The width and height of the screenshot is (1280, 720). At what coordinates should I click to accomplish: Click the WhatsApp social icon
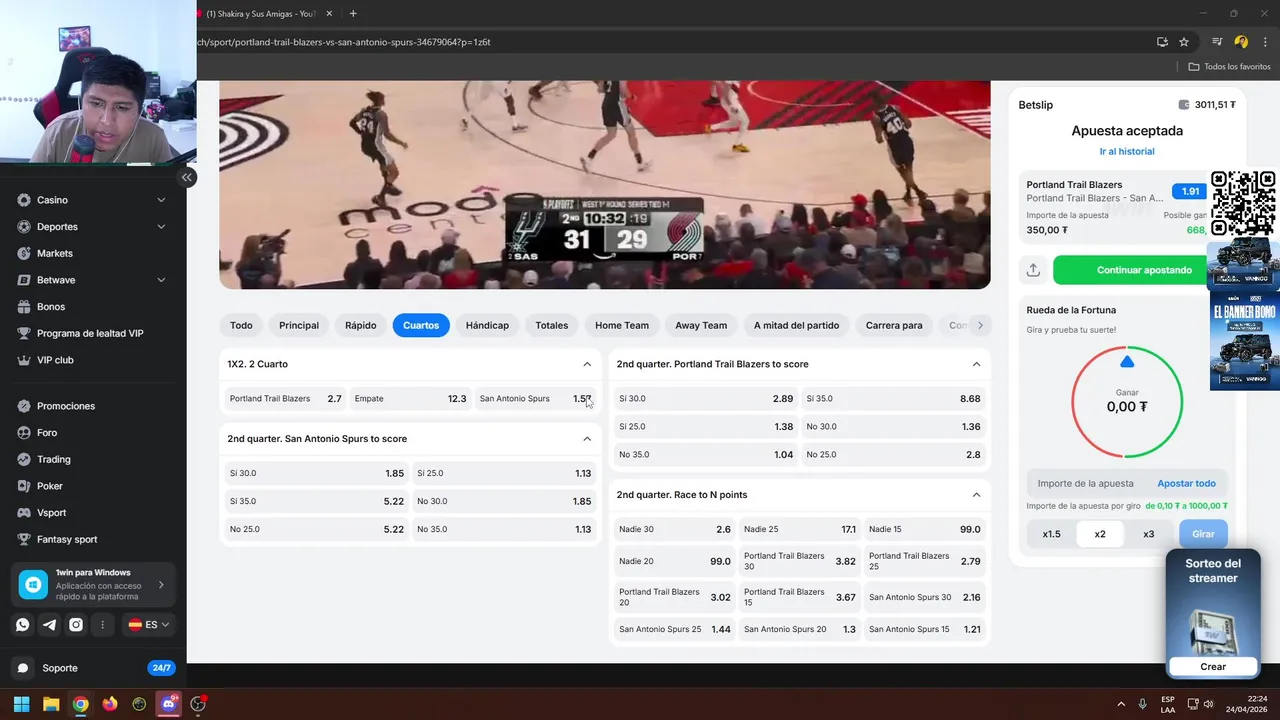pyautogui.click(x=23, y=625)
